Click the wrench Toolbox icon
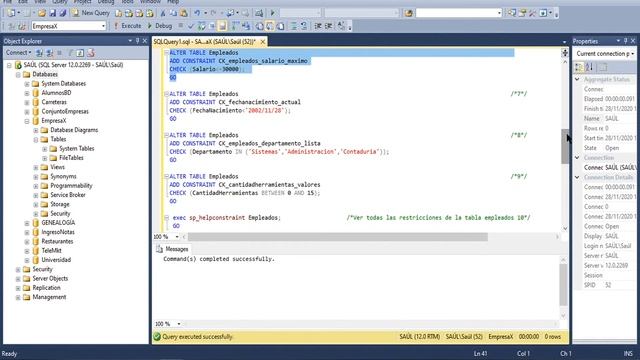This screenshot has width=640, height=360. click(532, 13)
